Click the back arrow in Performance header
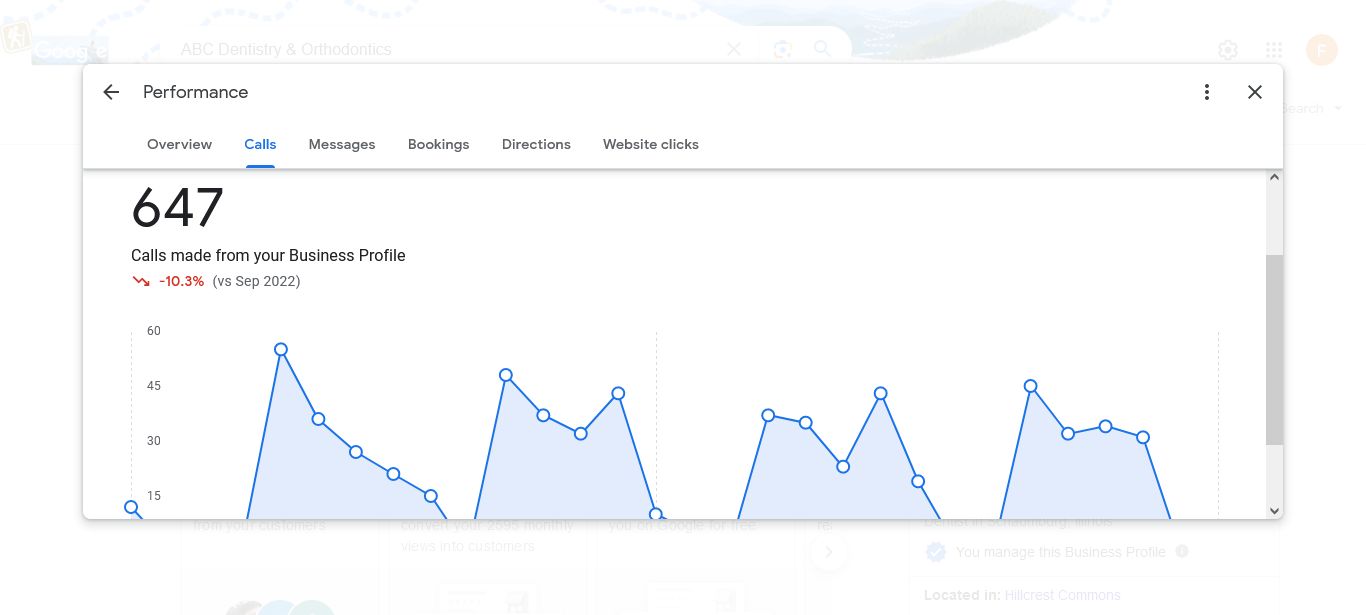 click(111, 92)
